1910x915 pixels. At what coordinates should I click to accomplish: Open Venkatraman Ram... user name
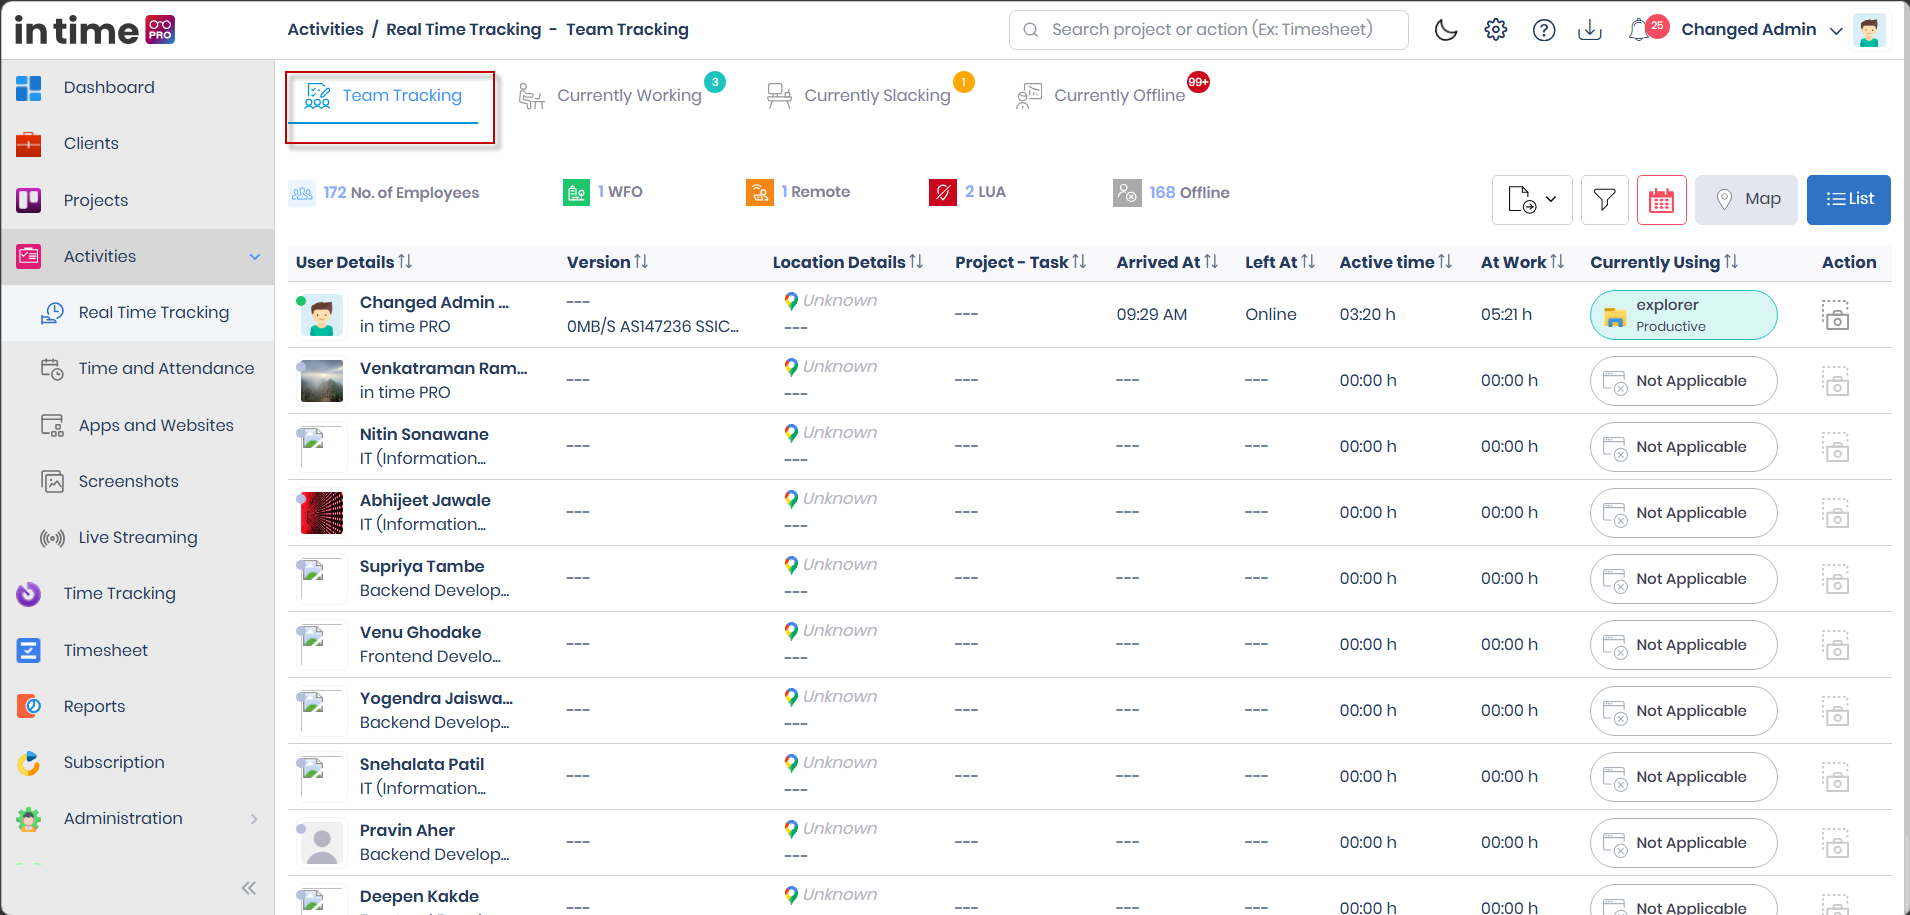(443, 368)
